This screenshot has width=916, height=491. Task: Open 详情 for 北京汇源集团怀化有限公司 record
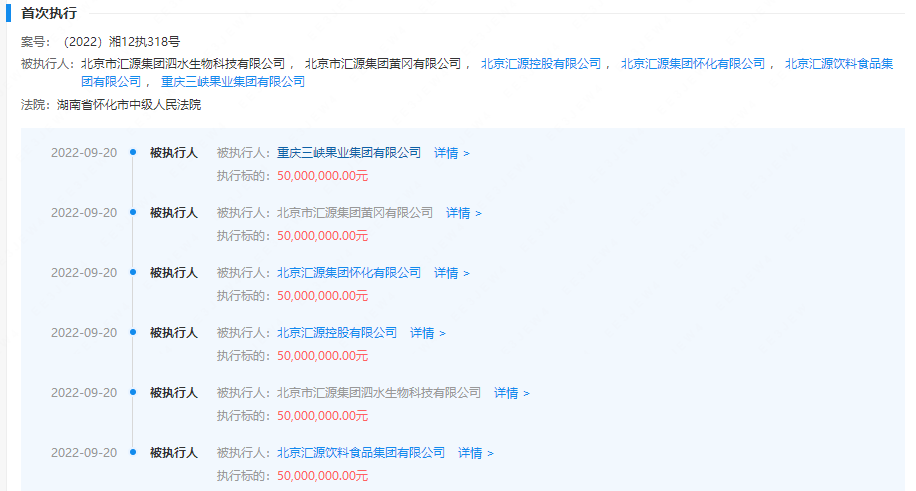(x=451, y=273)
